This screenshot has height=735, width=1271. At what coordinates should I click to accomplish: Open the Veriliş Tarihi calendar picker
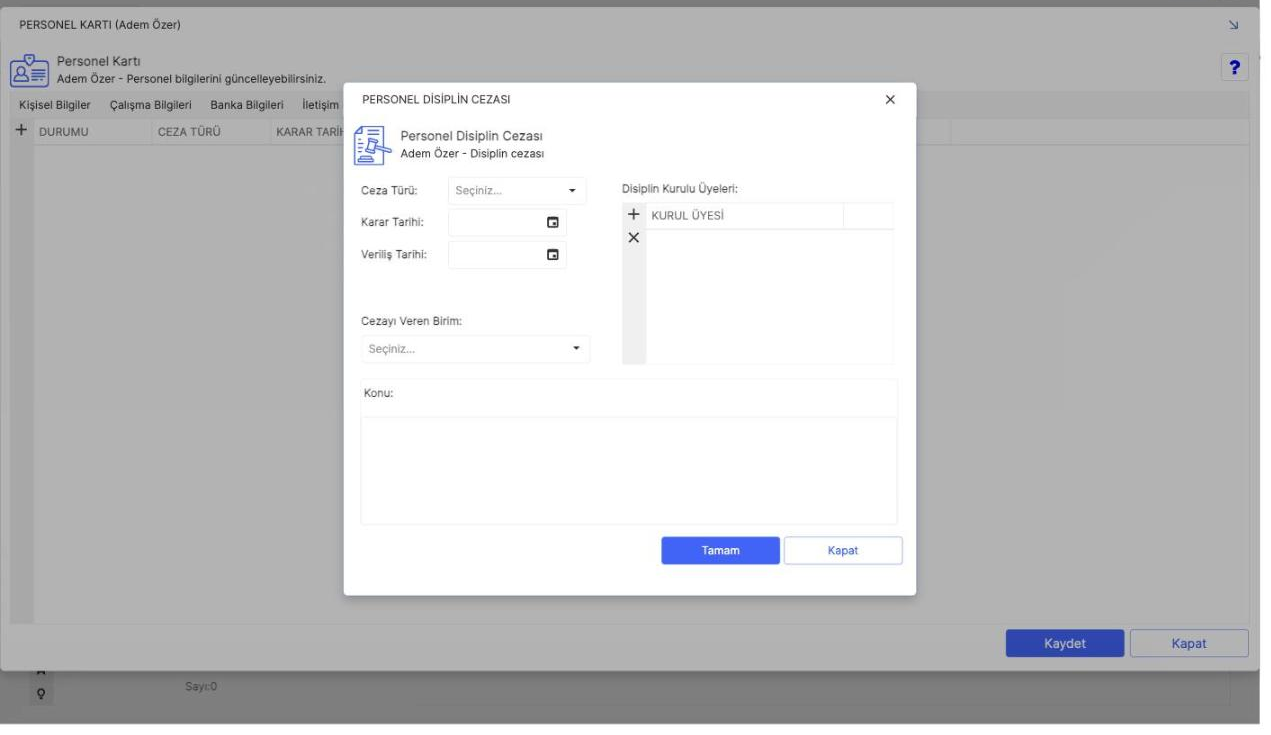click(x=552, y=255)
